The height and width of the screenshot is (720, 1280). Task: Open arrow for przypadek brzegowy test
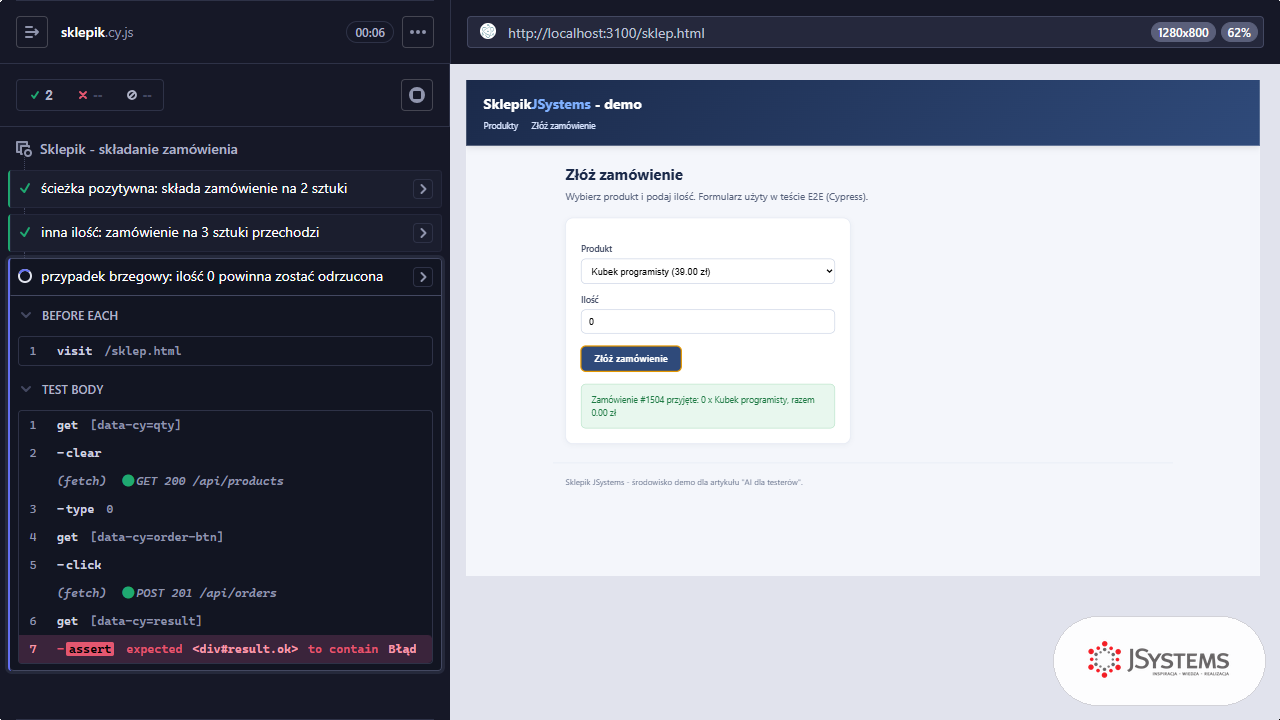pos(423,277)
